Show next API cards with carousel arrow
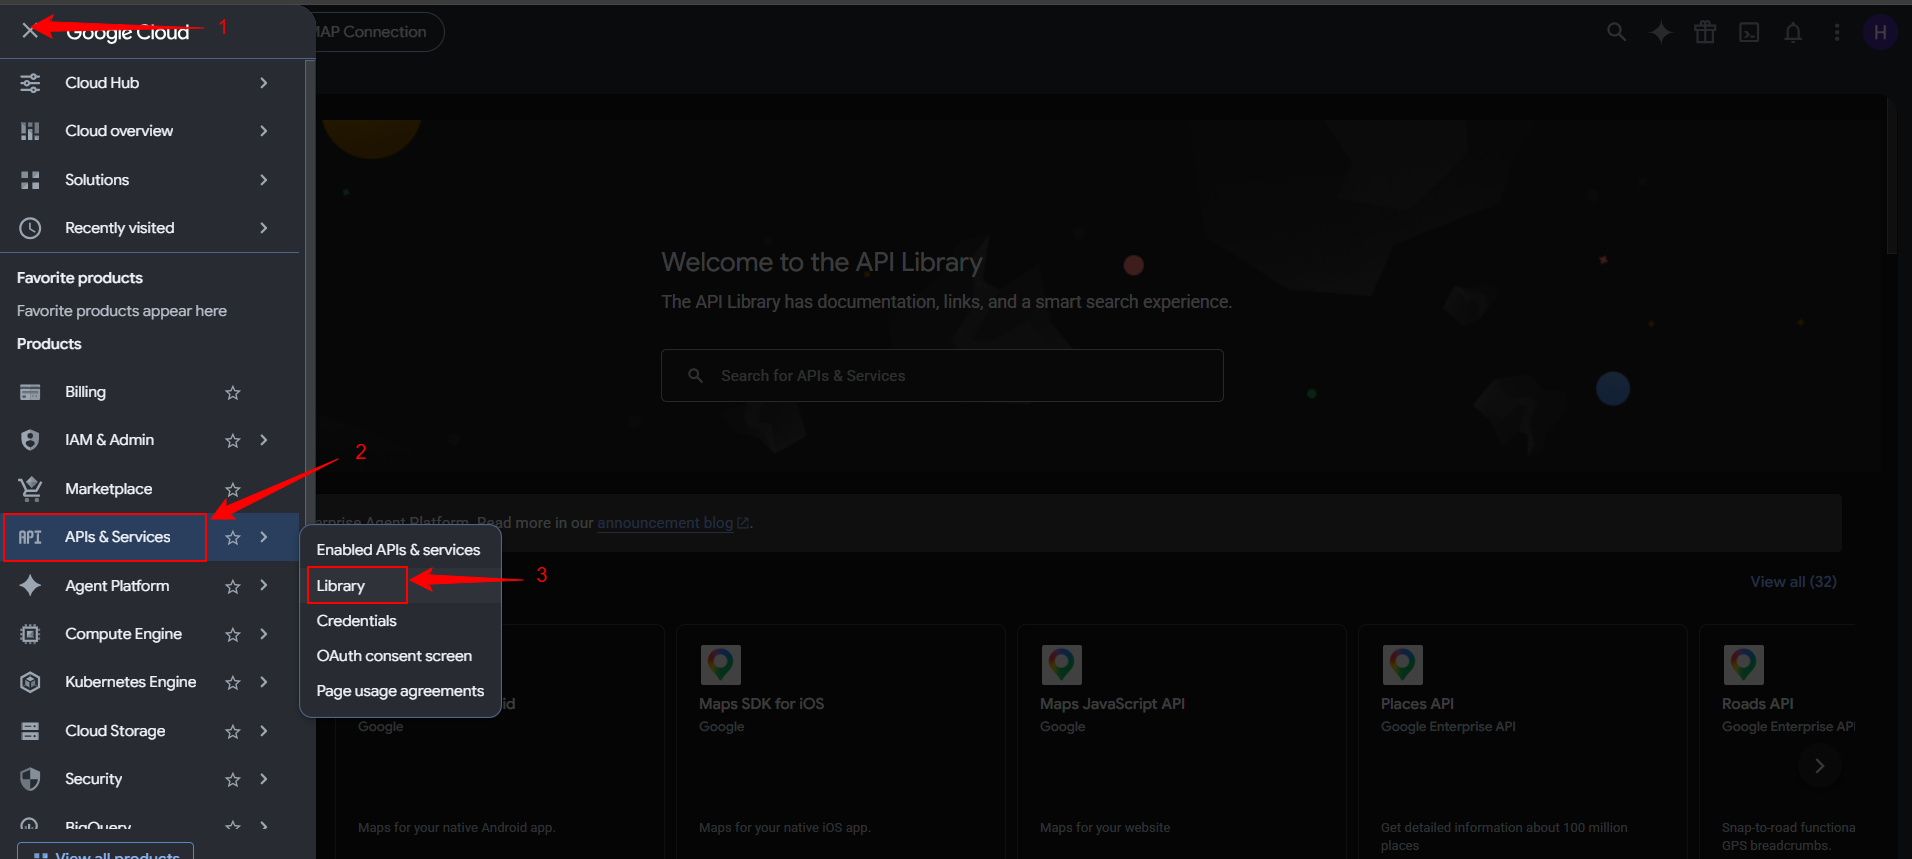 pos(1819,766)
